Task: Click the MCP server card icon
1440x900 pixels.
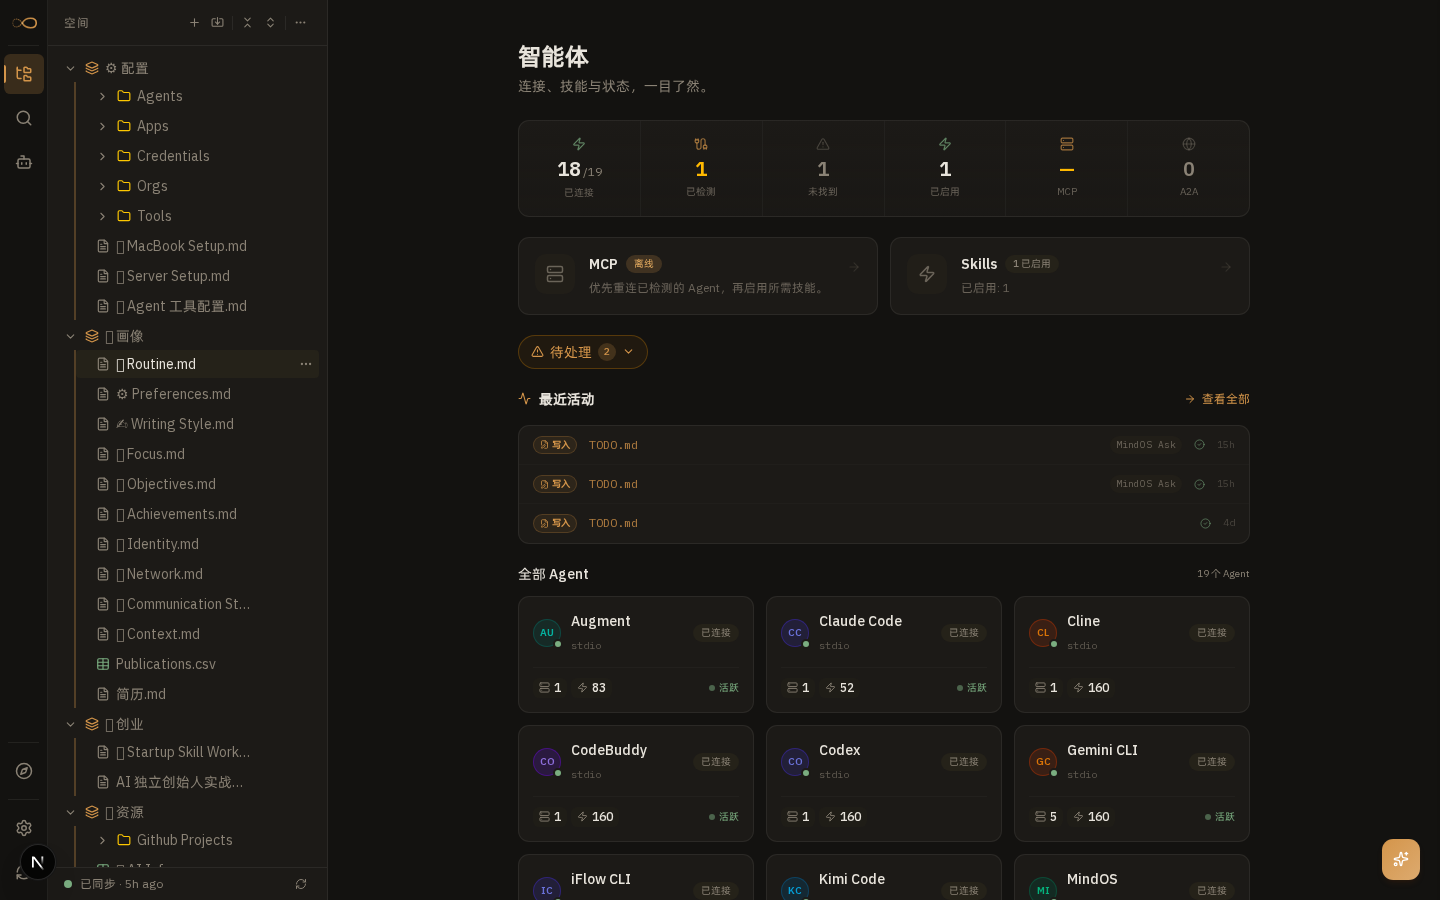Action: click(555, 274)
